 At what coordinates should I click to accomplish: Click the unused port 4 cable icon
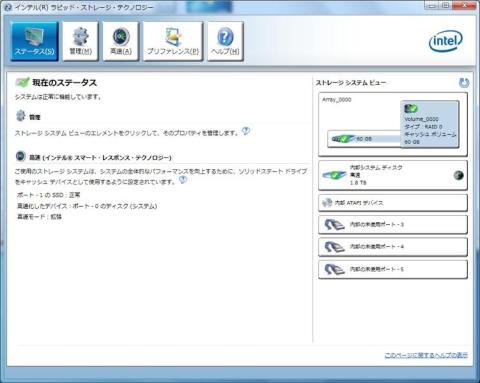[x=335, y=247]
